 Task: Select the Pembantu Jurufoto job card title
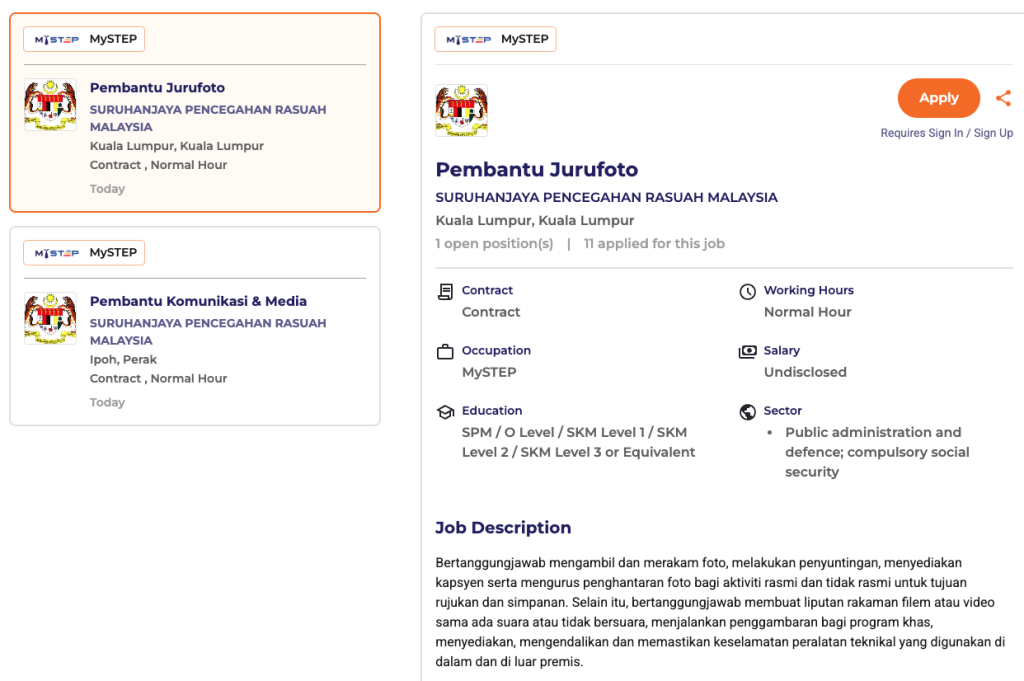pyautogui.click(x=157, y=88)
